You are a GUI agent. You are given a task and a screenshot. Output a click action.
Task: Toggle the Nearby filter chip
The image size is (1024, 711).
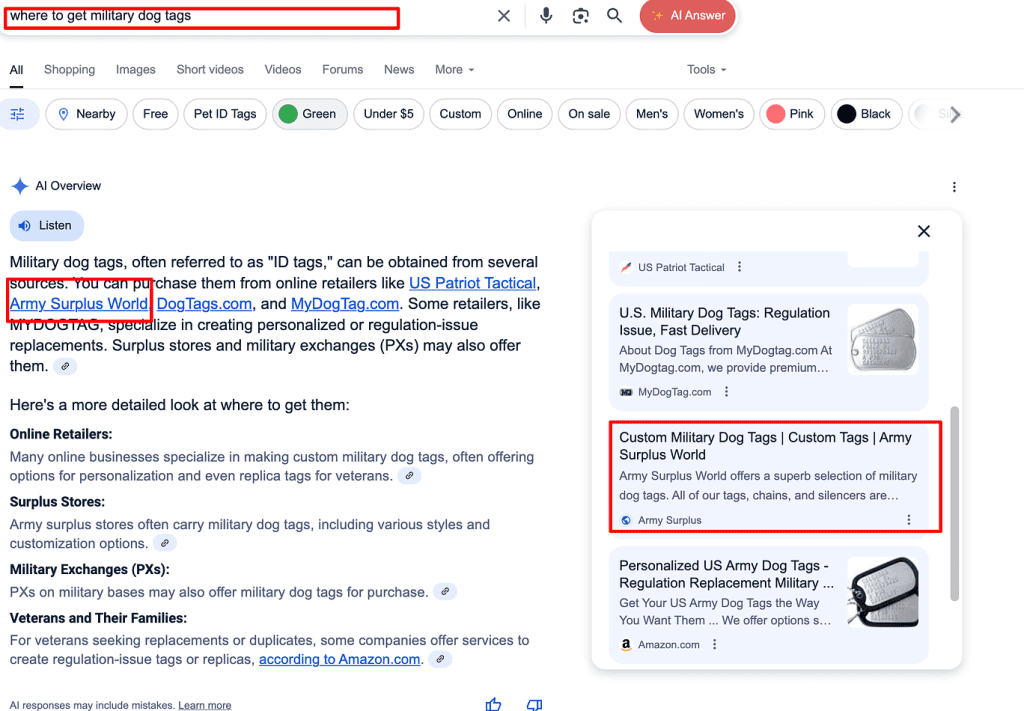(86, 114)
